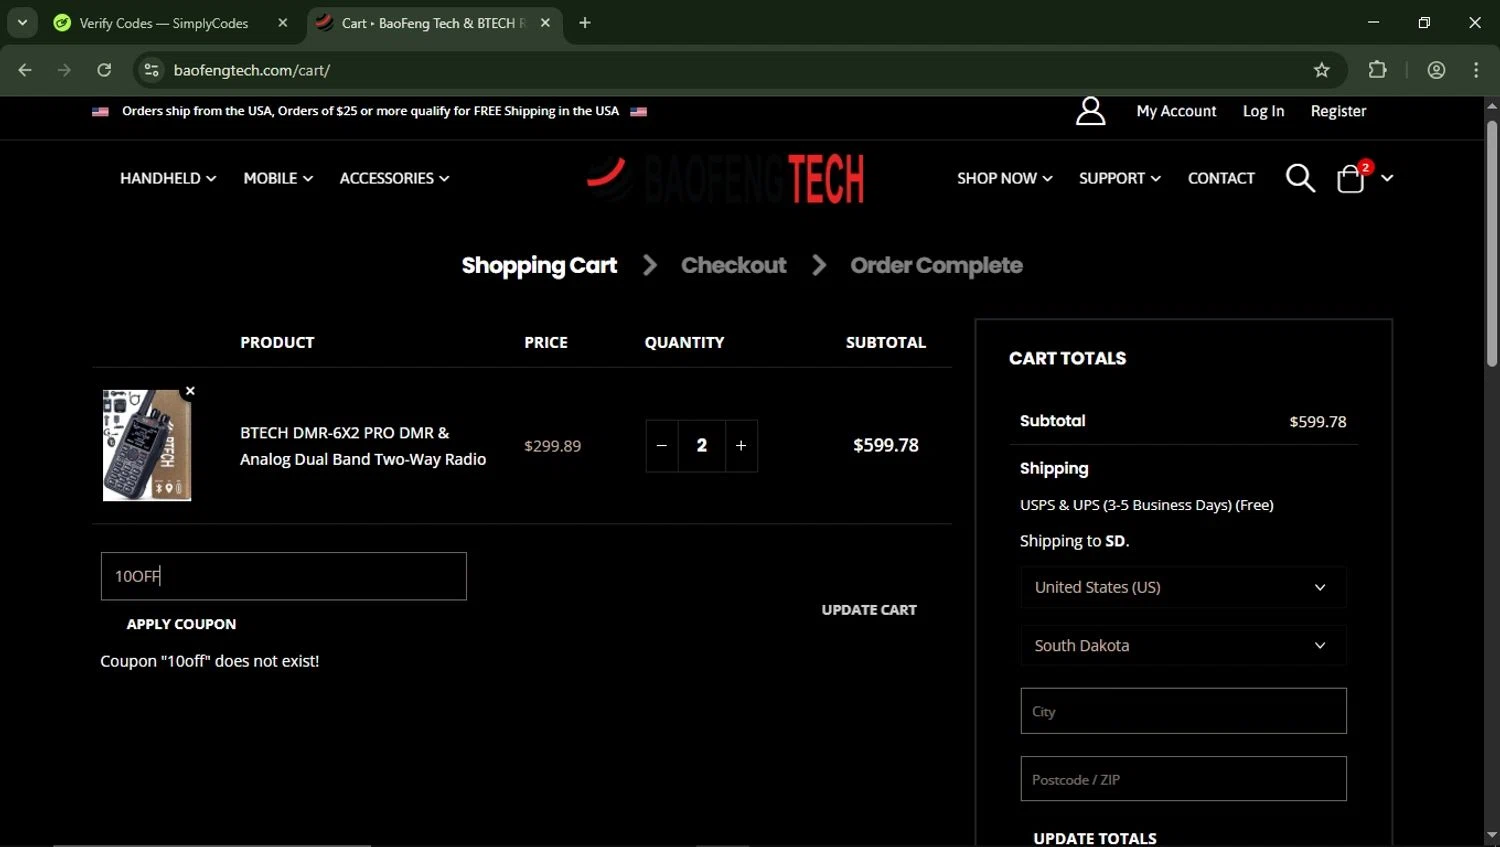Click free shipping USPS & UPS text
The width and height of the screenshot is (1500, 847).
(x=1146, y=505)
